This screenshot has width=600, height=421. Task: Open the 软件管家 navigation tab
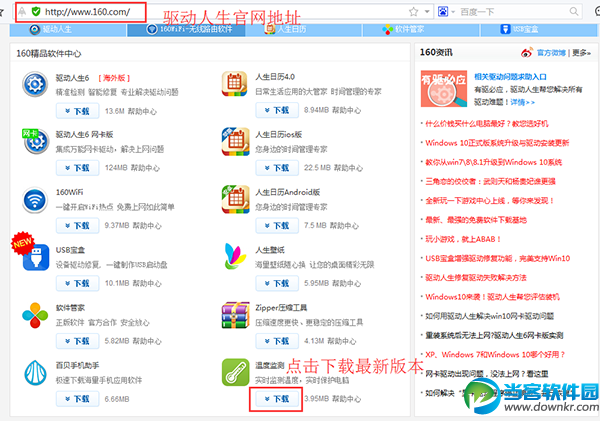(421, 29)
